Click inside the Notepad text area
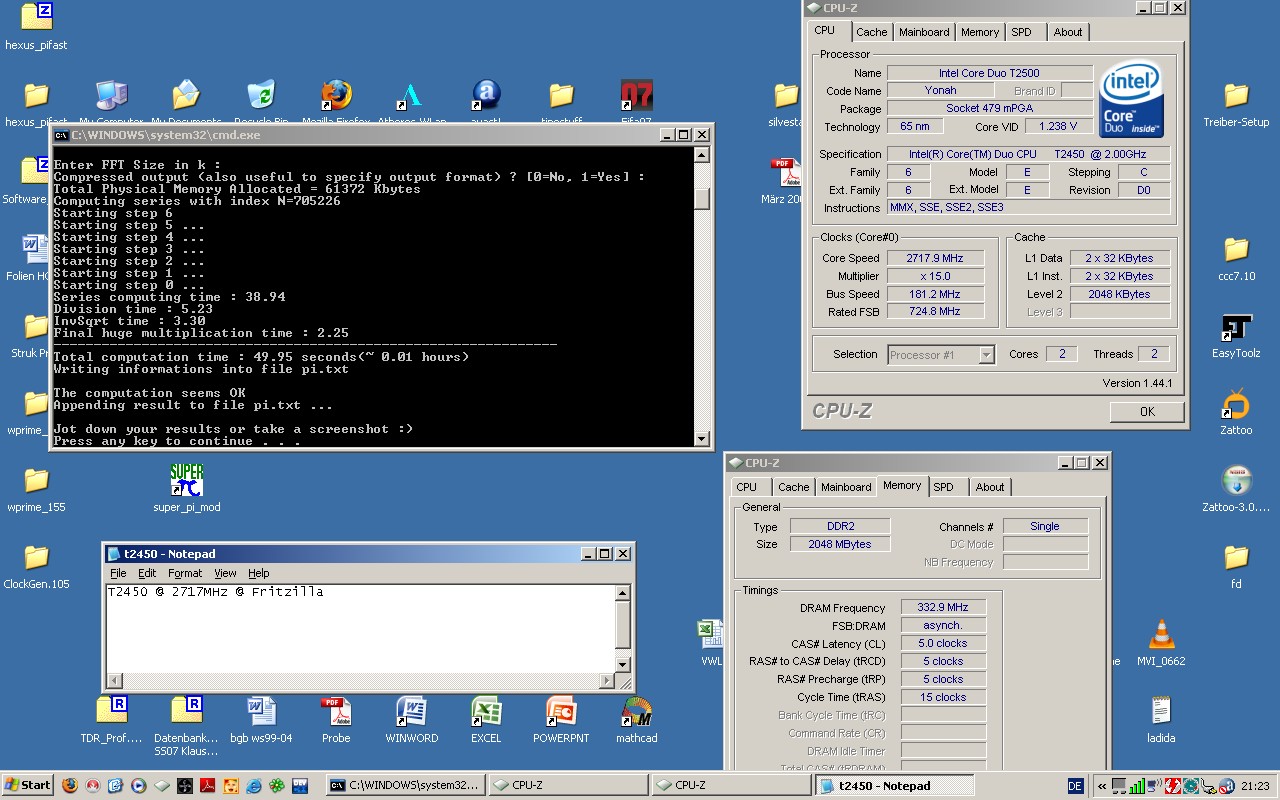Screen dimensions: 1280x800 pos(360,627)
